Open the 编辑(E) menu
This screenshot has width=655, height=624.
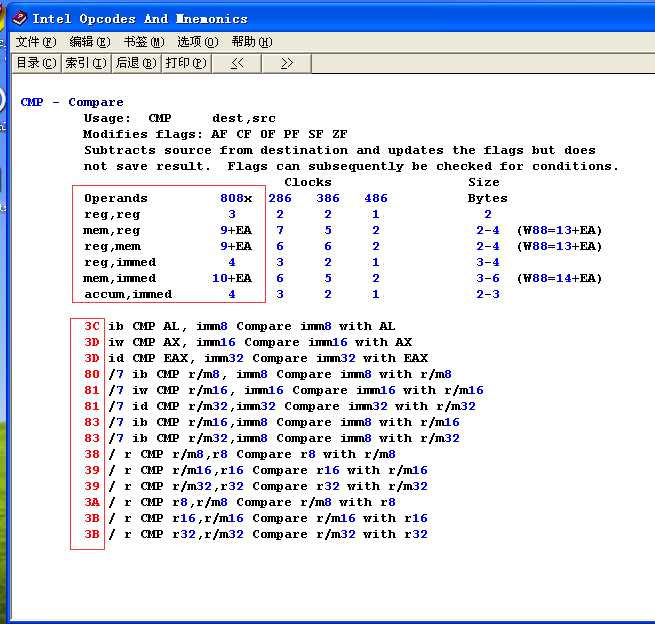(x=90, y=42)
